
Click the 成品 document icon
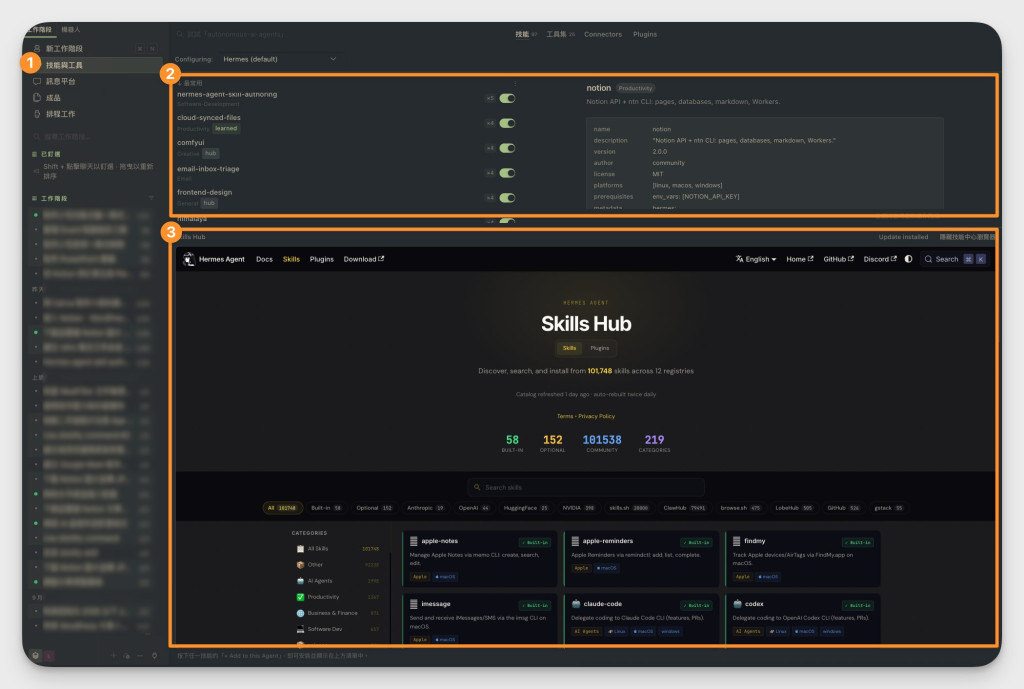[x=37, y=98]
